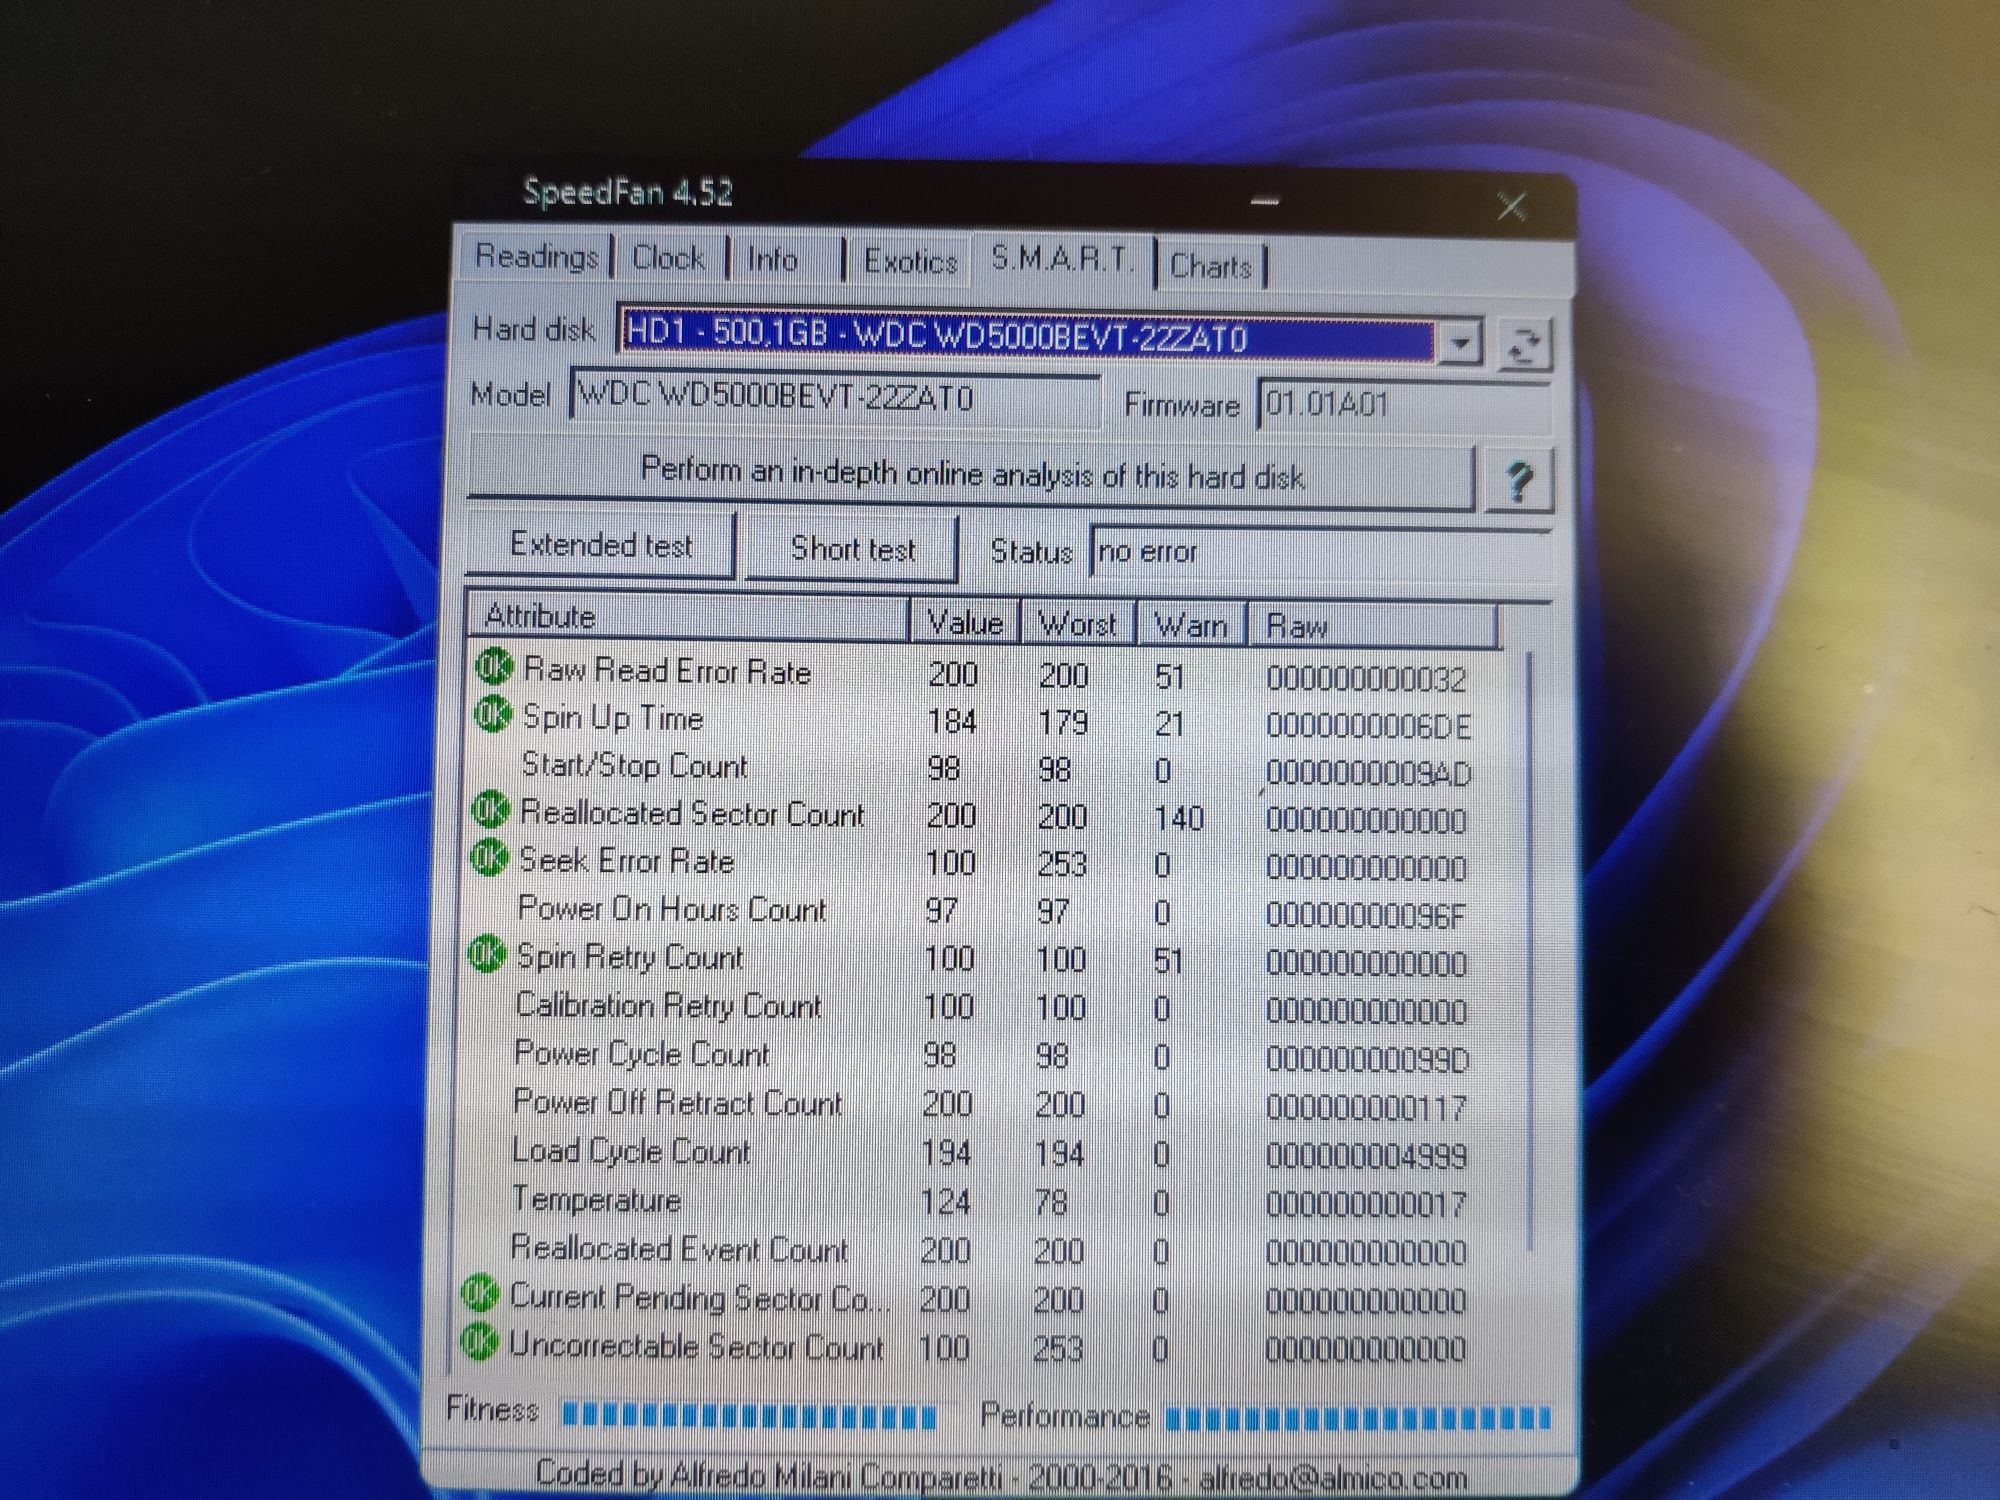
Task: Select the Load Cycle Count row
Action: coord(990,1153)
